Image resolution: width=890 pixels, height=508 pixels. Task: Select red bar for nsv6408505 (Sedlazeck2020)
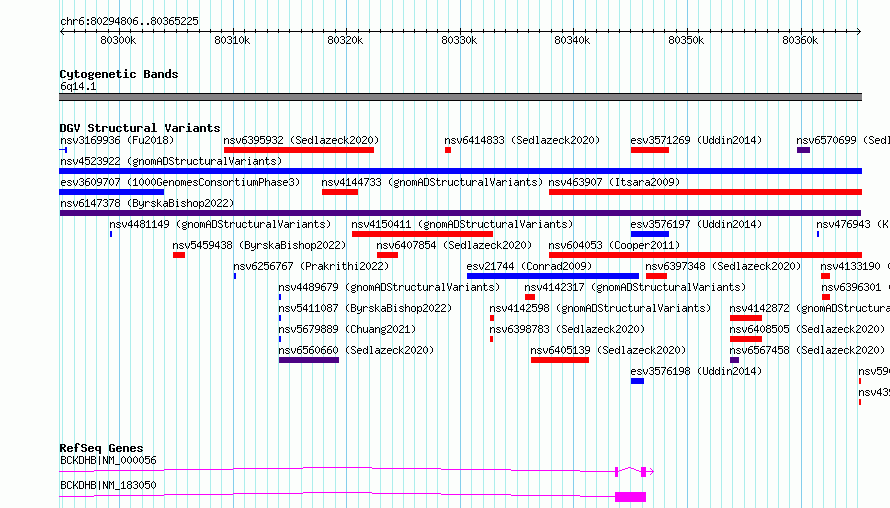click(x=746, y=339)
